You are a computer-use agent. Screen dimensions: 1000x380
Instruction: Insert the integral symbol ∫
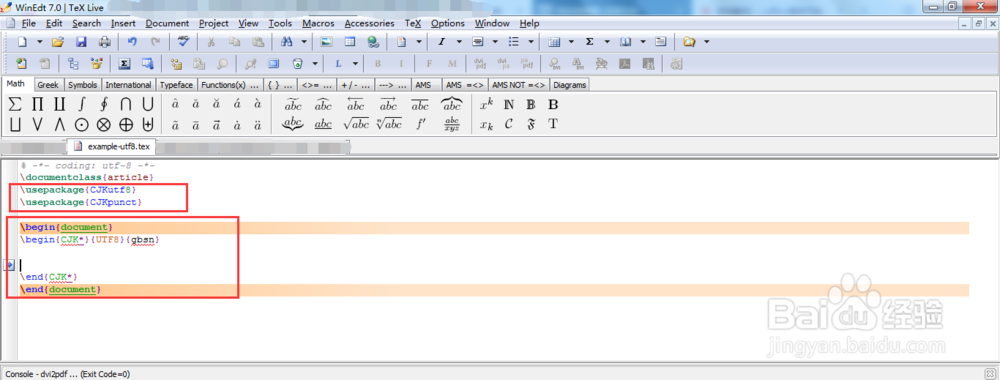coord(82,105)
